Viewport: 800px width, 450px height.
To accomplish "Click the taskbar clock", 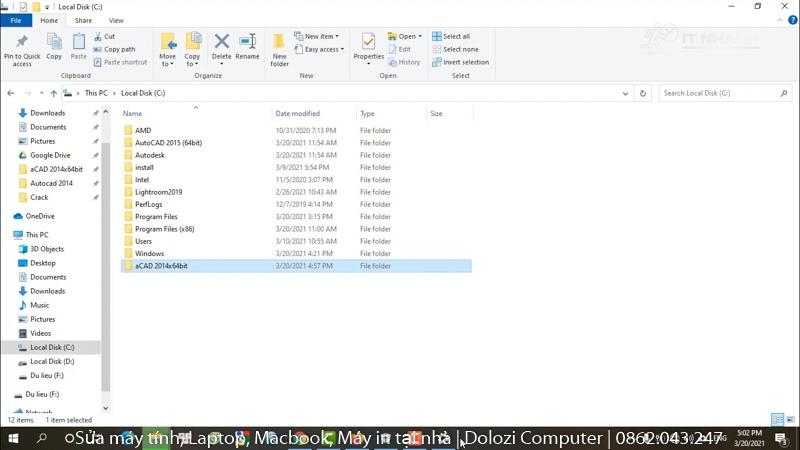I will coord(749,438).
